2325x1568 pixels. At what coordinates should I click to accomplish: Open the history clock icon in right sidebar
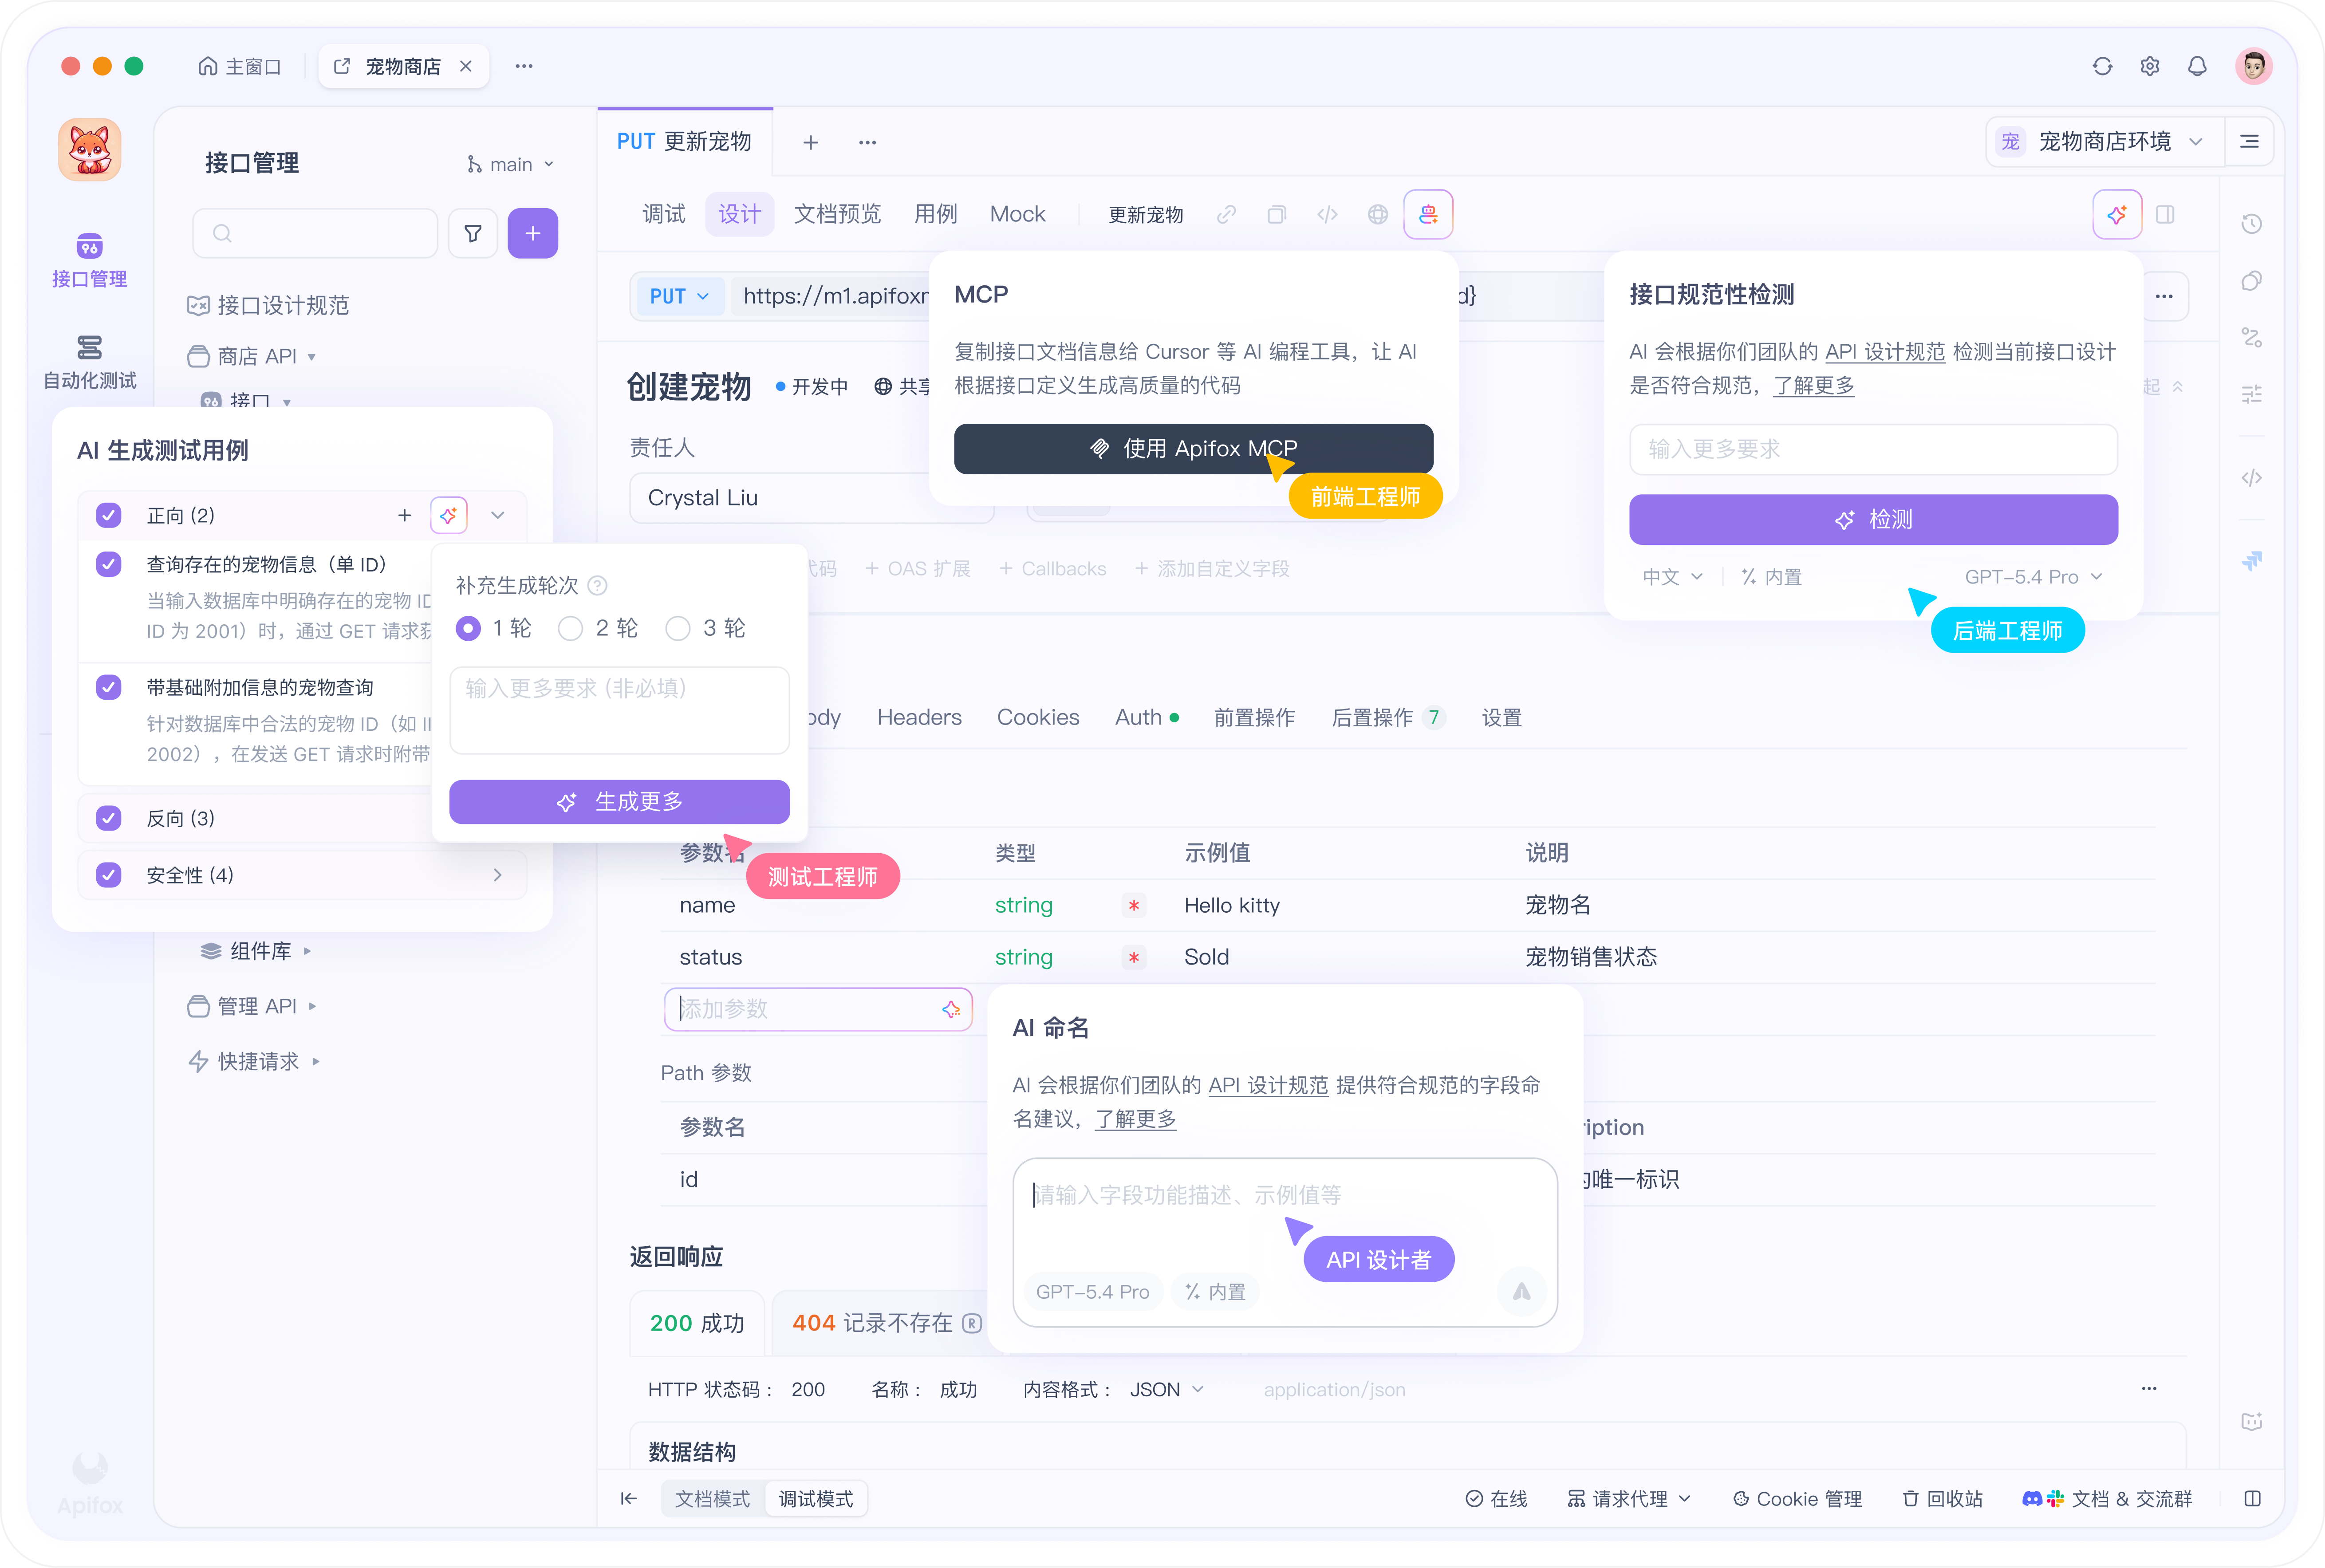(2251, 224)
